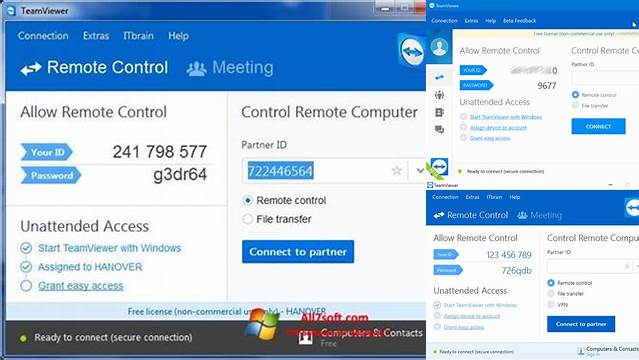Open Assign device to account link, top-right window
The width and height of the screenshot is (639, 360).
tap(498, 128)
